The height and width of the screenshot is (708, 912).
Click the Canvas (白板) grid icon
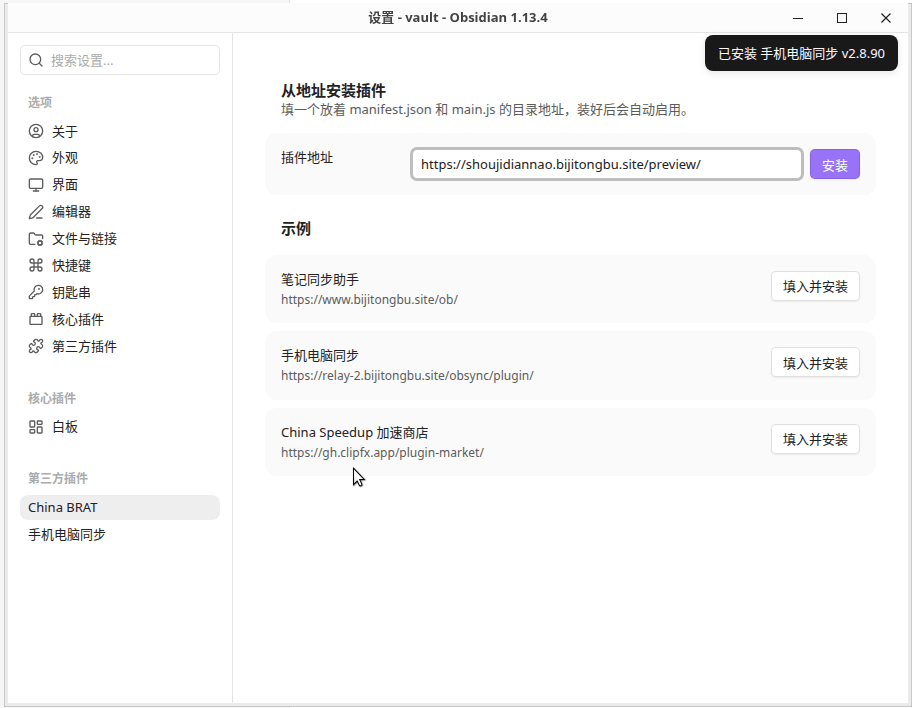click(36, 427)
